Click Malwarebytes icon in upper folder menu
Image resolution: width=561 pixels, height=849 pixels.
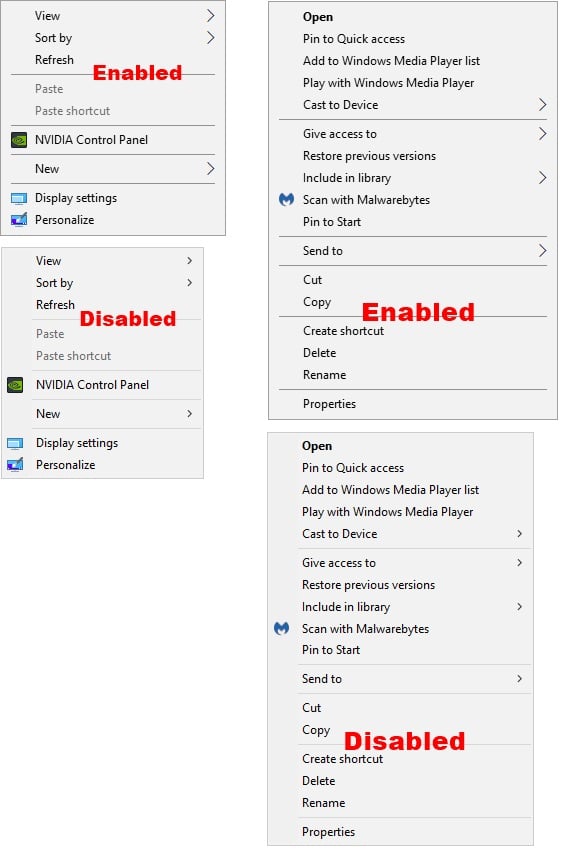click(286, 200)
